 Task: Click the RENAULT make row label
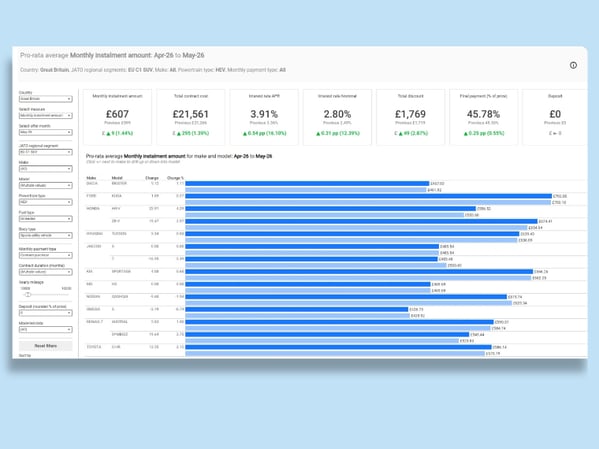(94, 322)
